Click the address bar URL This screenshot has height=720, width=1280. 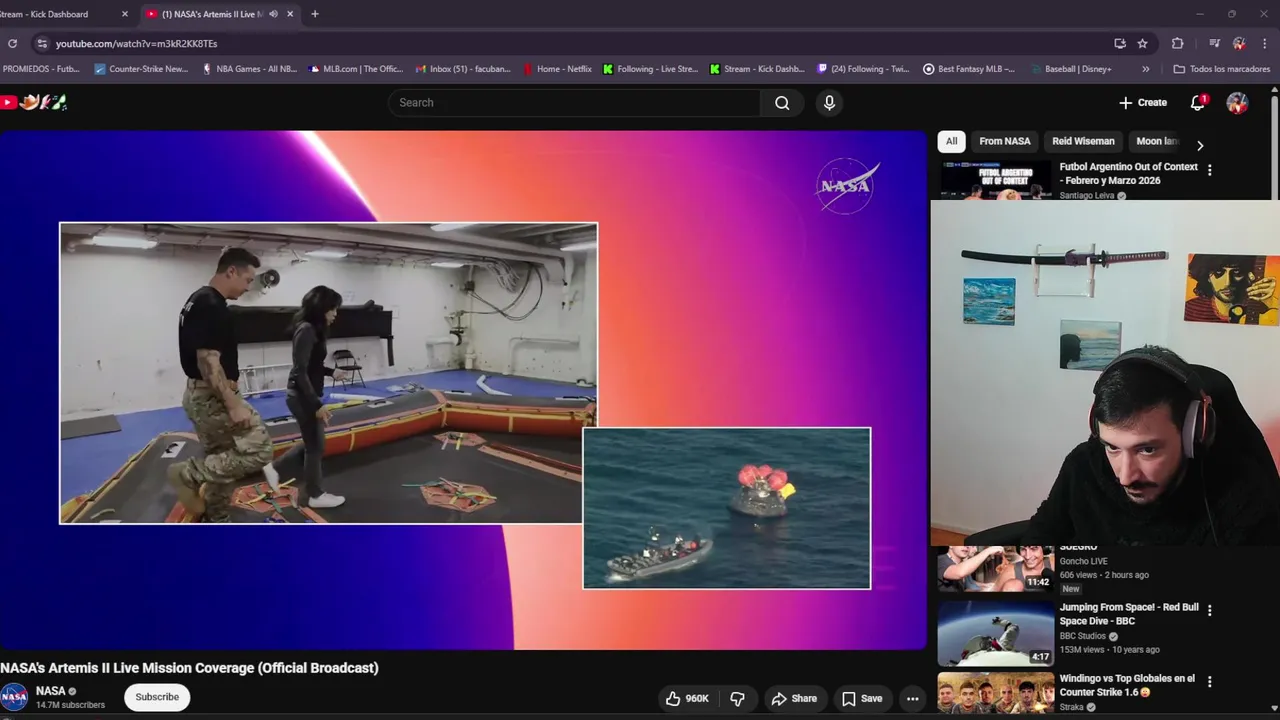click(x=137, y=44)
